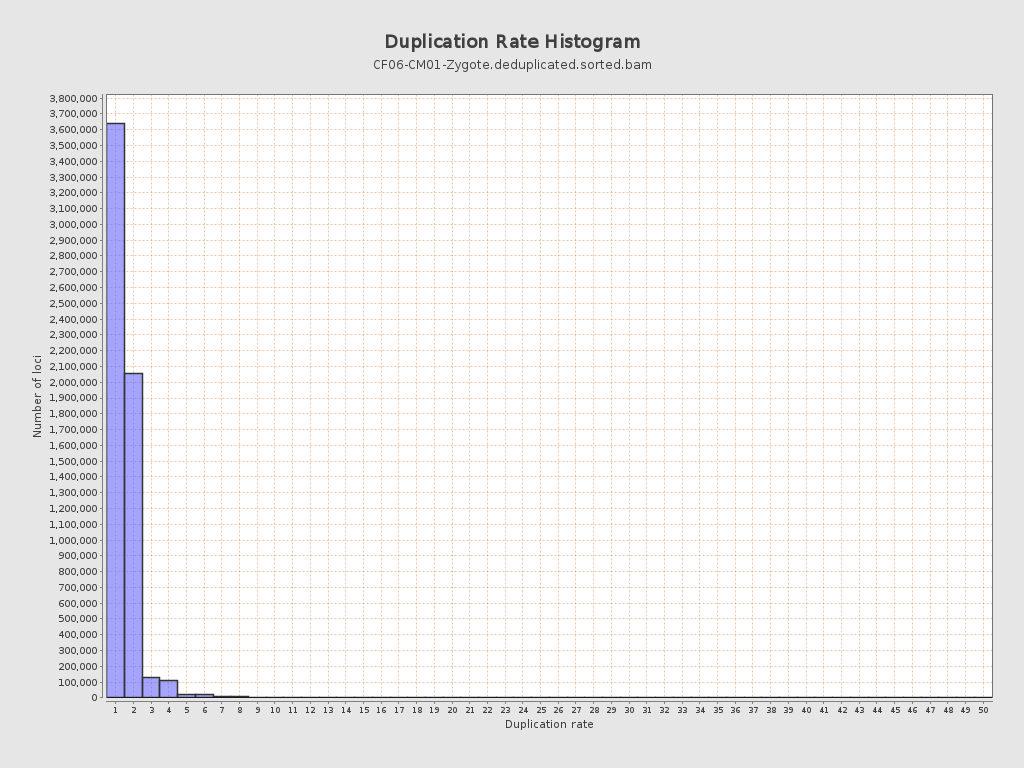
Task: Click the 3,600,000 y-axis tick label
Action: tap(74, 130)
